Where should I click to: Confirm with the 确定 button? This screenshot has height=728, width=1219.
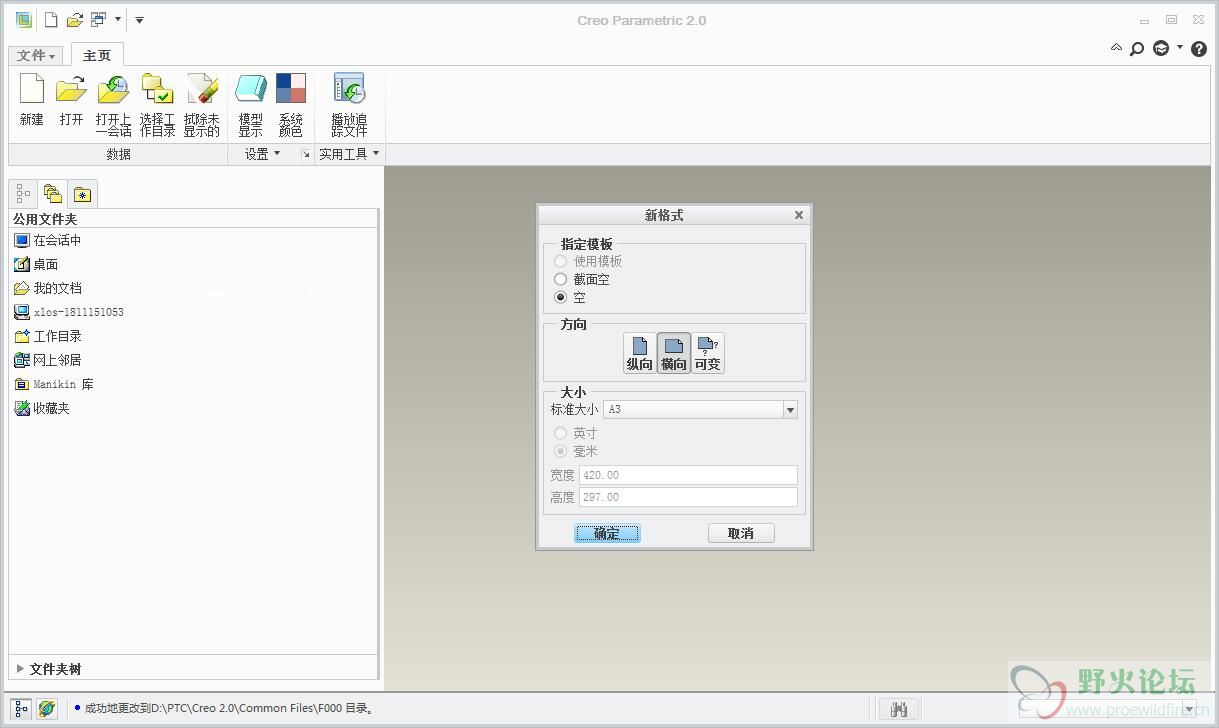(x=607, y=533)
